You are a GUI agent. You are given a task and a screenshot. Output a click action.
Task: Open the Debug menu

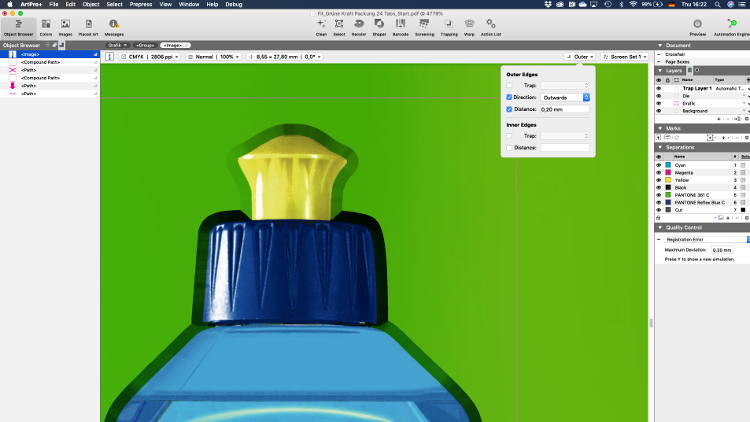click(234, 4)
